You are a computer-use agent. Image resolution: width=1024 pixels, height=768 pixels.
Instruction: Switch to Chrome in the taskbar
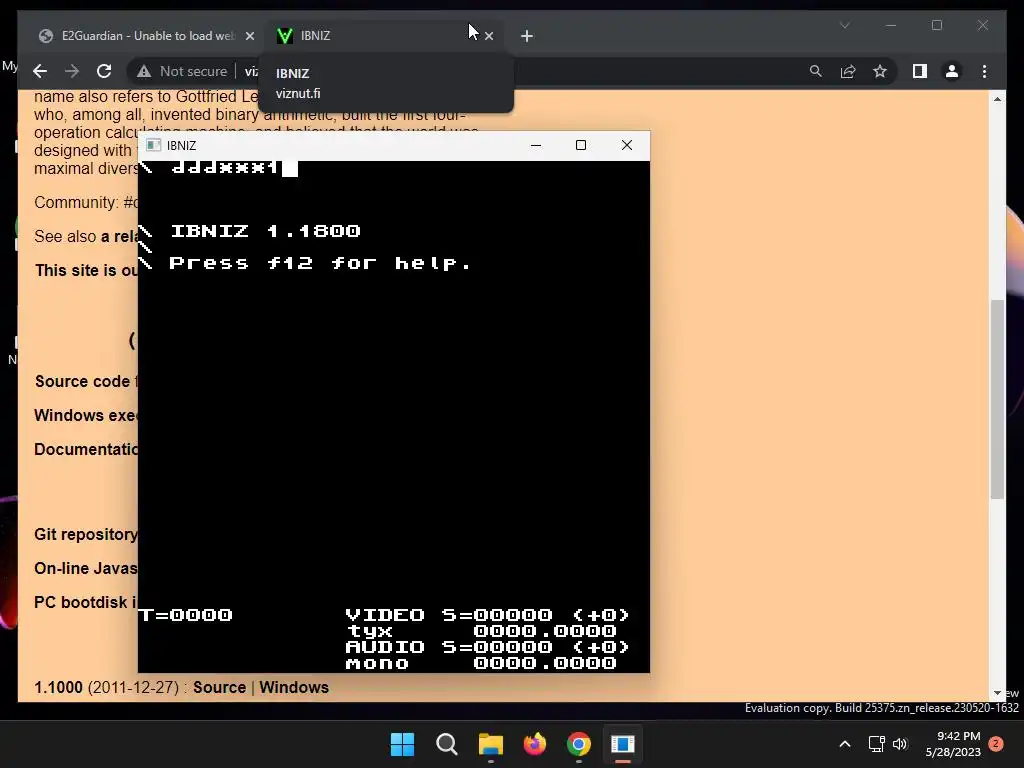tap(579, 744)
